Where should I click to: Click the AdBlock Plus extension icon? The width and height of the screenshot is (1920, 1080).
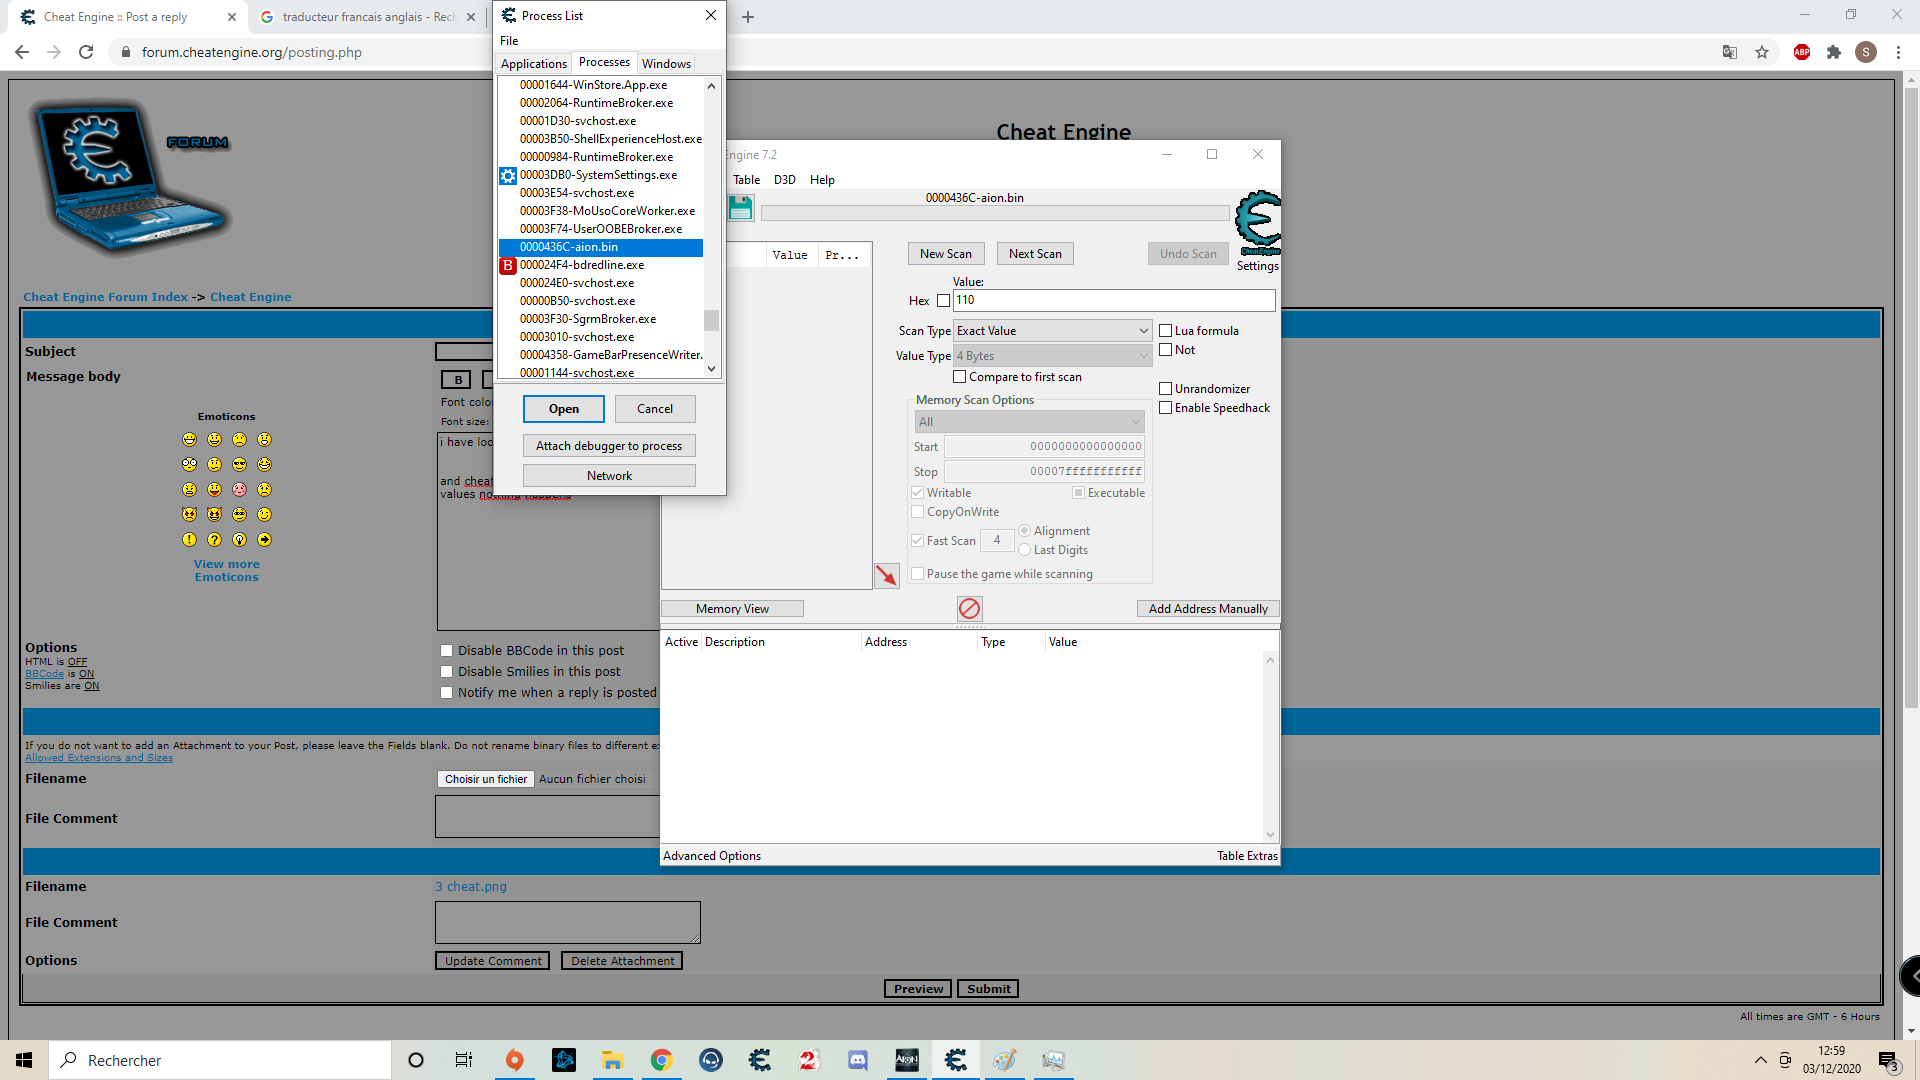[x=1801, y=52]
